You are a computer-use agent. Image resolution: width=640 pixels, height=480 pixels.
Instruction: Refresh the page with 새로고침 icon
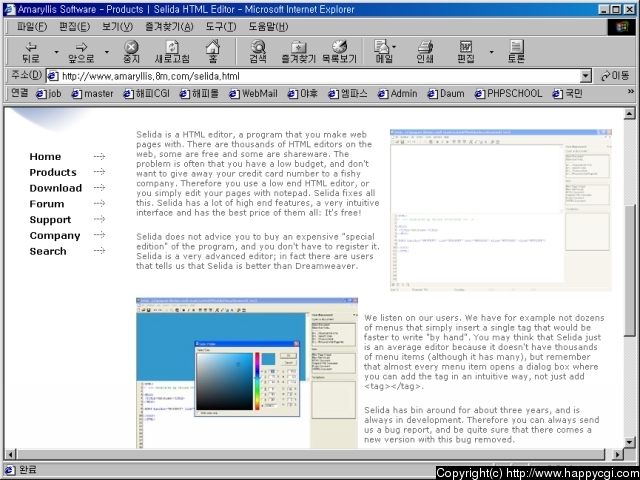[172, 52]
